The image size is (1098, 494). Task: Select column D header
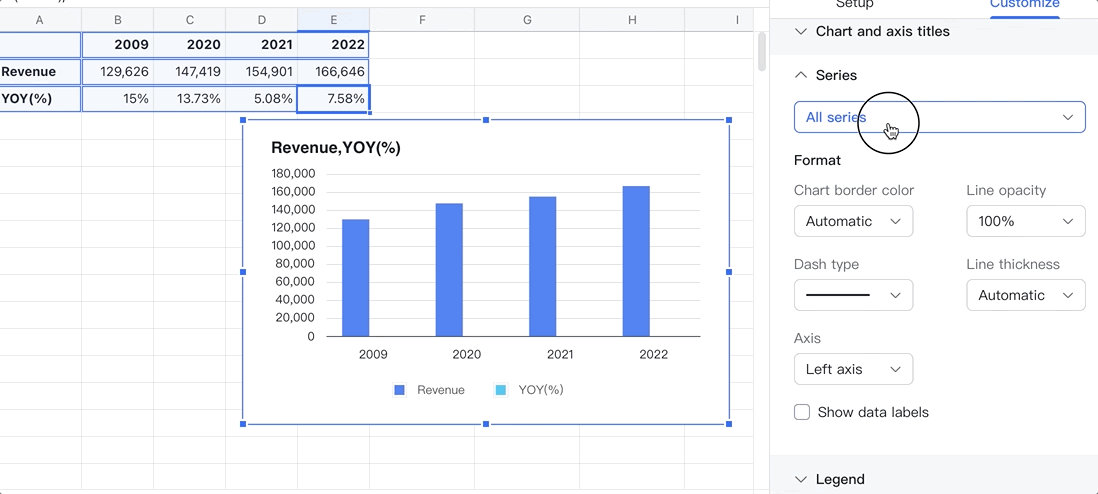[x=261, y=20]
